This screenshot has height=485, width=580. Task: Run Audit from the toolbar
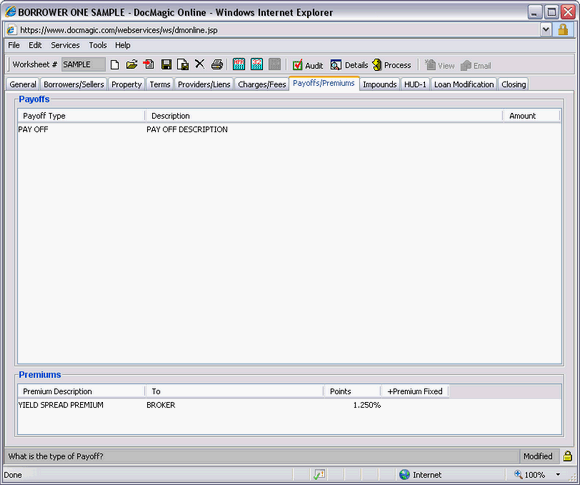point(308,65)
